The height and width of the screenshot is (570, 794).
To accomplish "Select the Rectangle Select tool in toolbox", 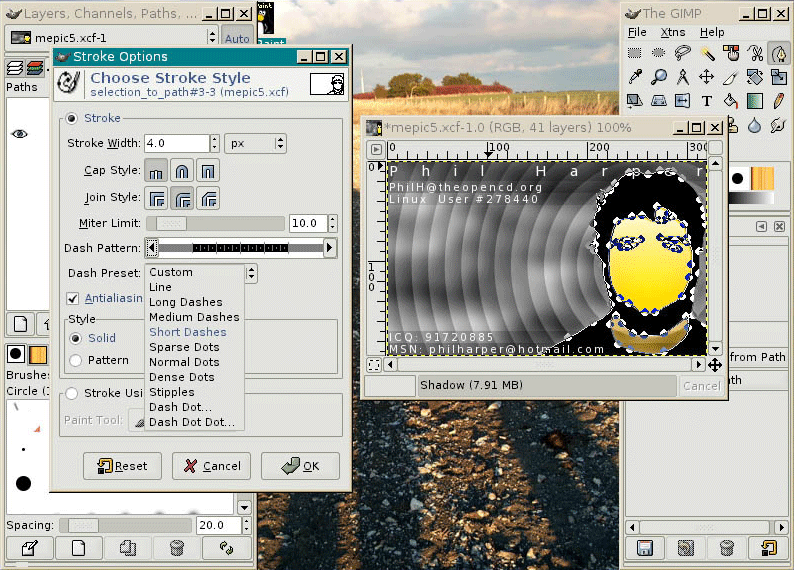I will (635, 54).
